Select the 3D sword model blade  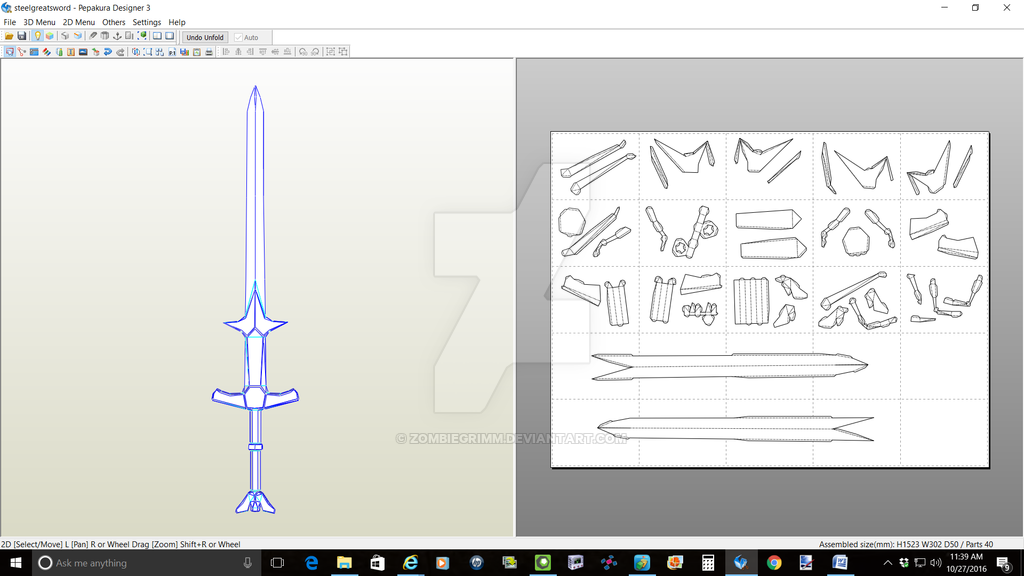click(x=255, y=196)
